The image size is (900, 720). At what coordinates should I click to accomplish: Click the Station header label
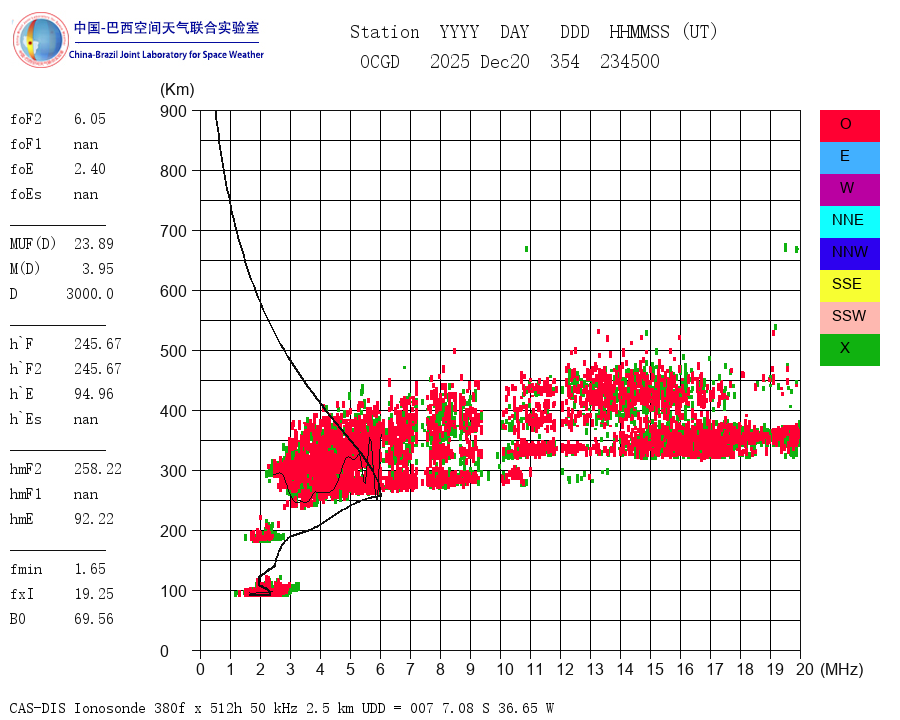point(385,32)
